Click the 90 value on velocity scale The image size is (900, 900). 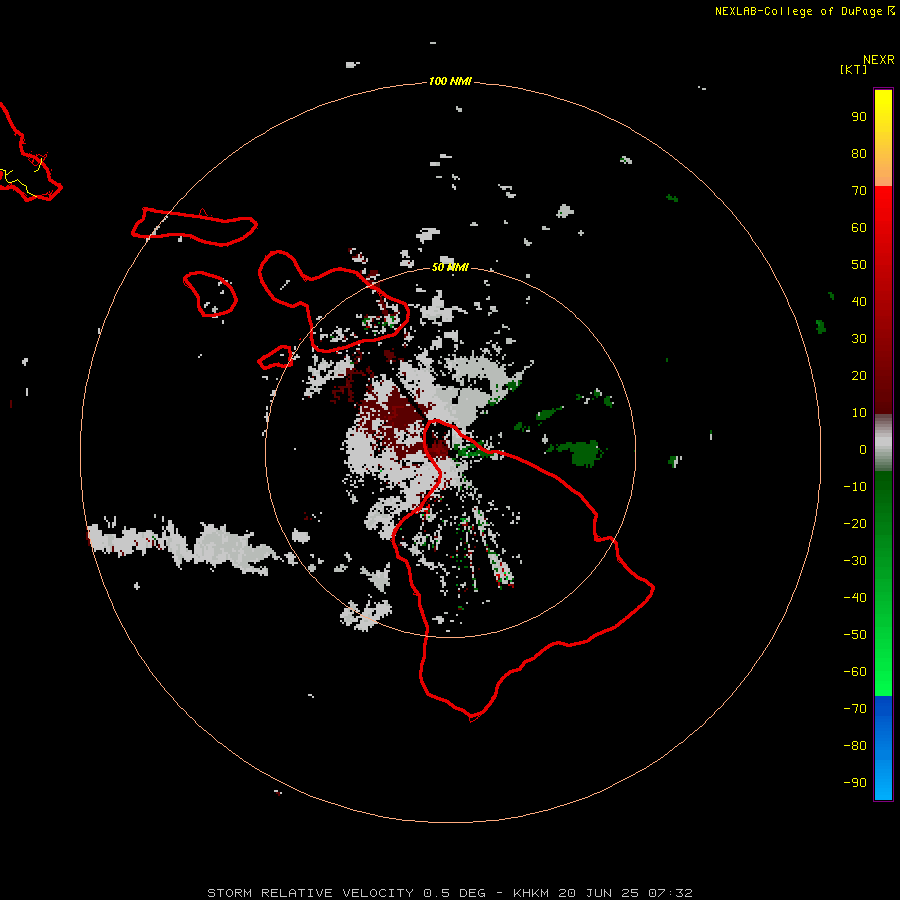(x=859, y=117)
